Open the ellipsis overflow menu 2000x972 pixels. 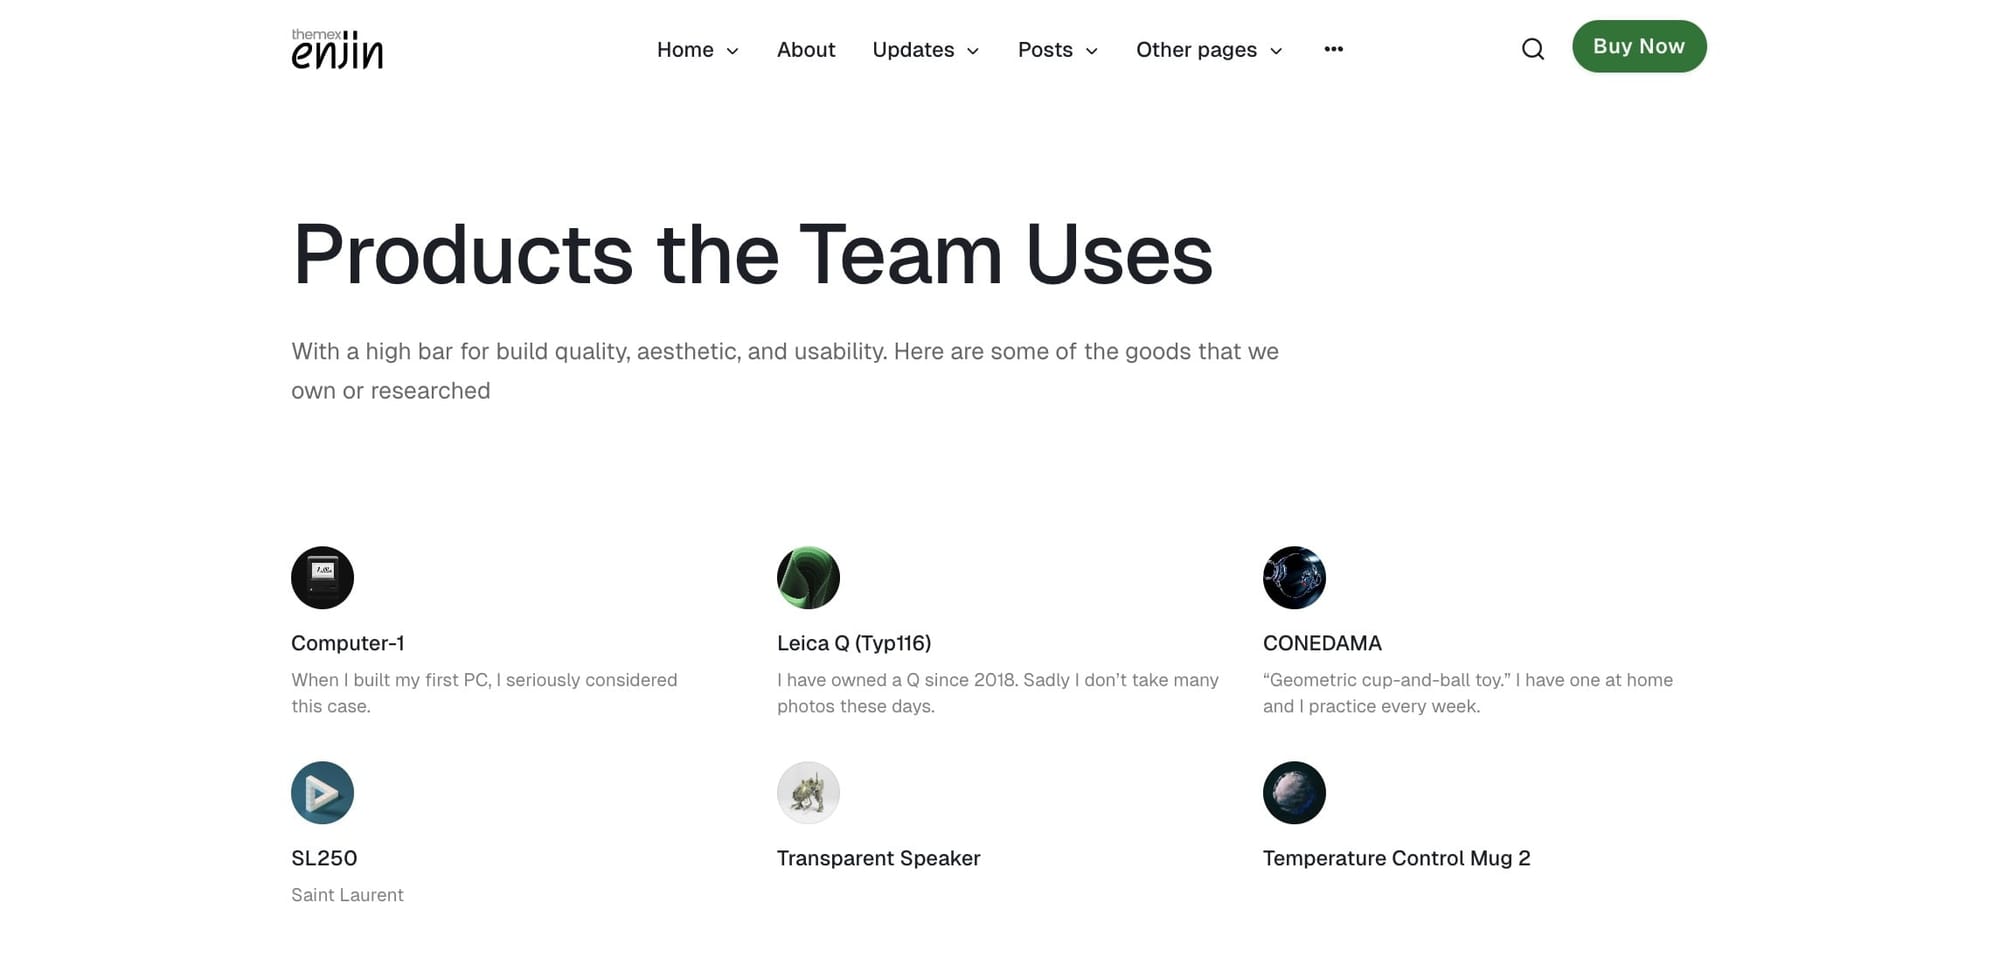pyautogui.click(x=1333, y=49)
